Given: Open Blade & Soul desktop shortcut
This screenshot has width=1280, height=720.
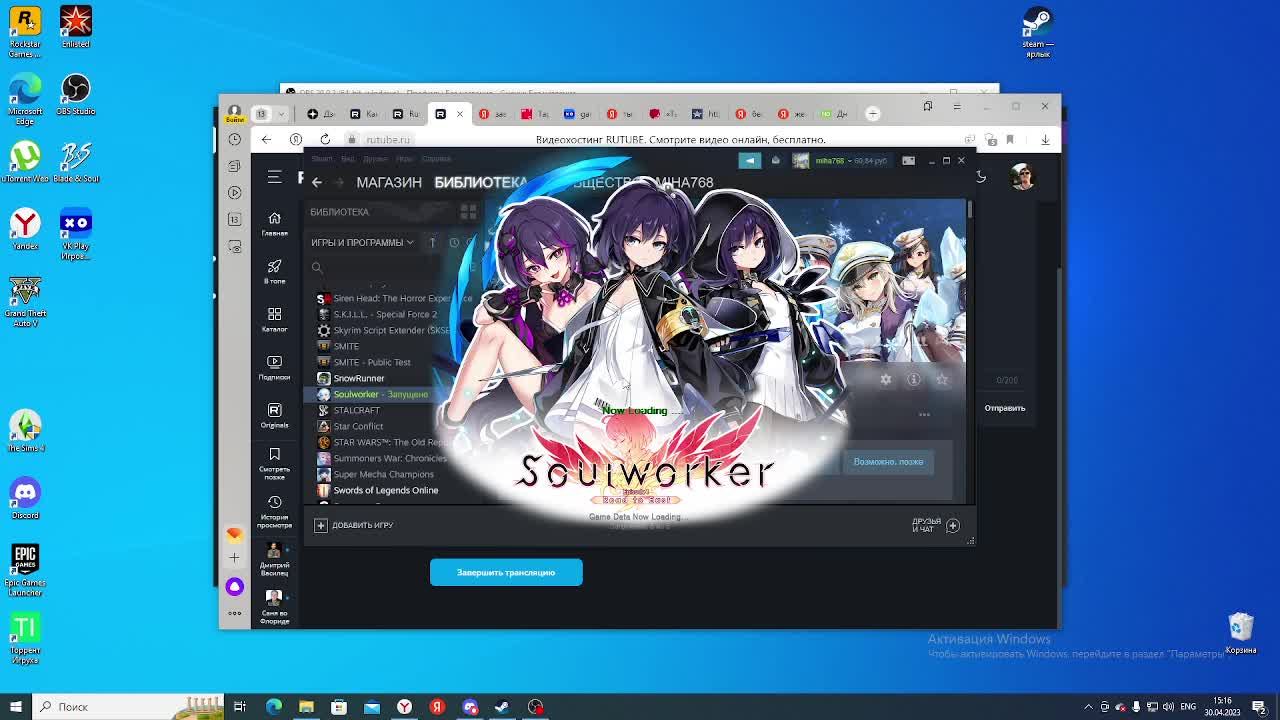Looking at the screenshot, I should click(x=76, y=162).
